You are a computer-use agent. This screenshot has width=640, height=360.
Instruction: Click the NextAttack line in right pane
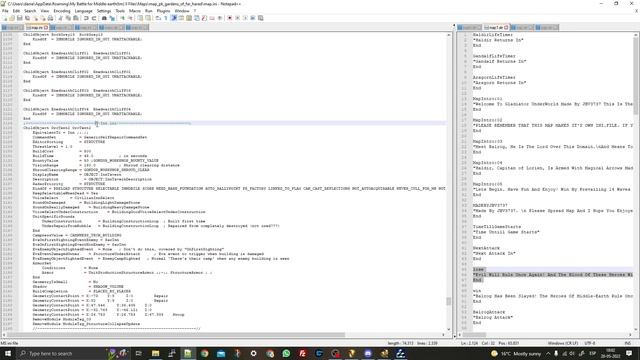[x=486, y=248]
